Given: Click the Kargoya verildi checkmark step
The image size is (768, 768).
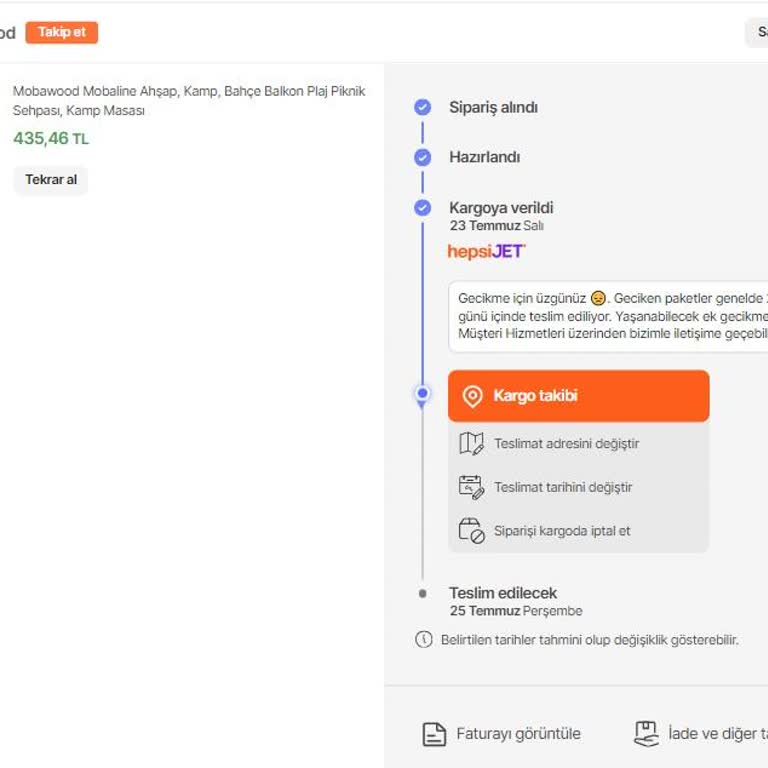Looking at the screenshot, I should [x=423, y=208].
